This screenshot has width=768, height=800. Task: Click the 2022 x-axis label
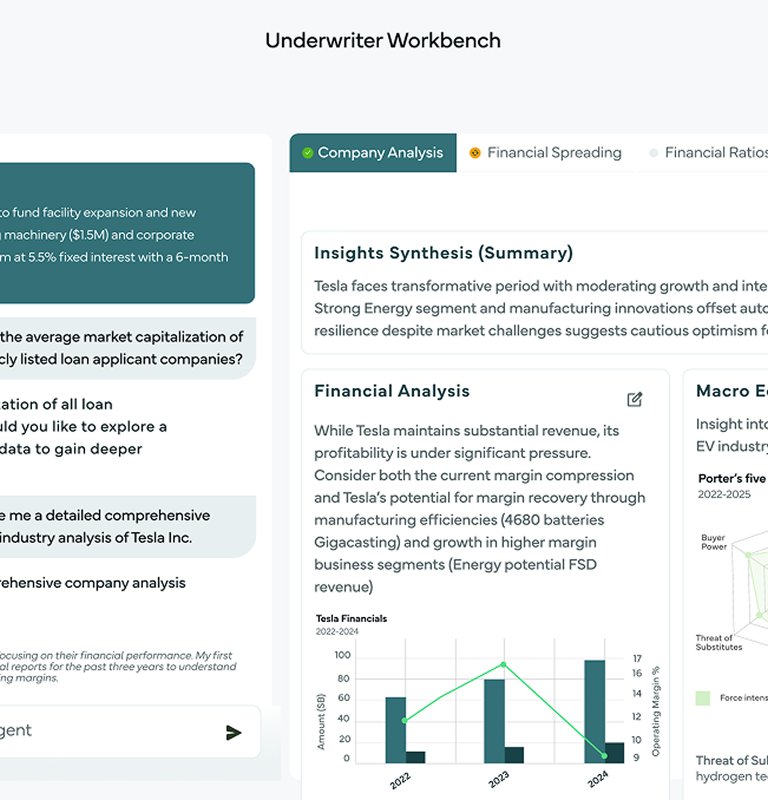pyautogui.click(x=400, y=781)
